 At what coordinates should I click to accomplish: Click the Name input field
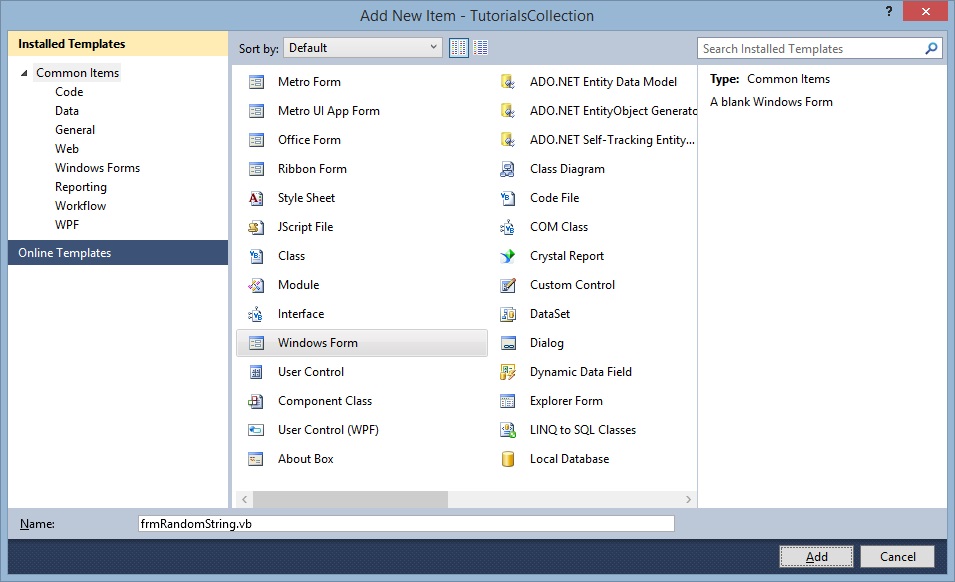406,524
